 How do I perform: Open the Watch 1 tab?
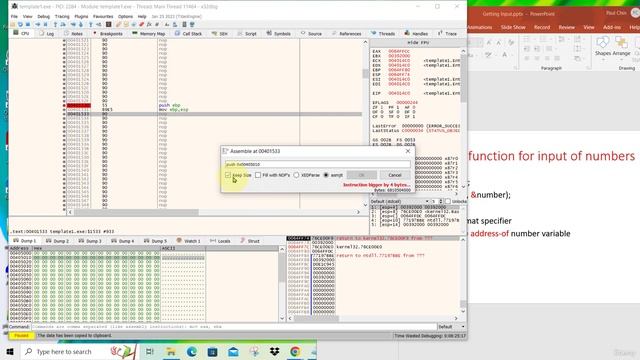(188, 241)
